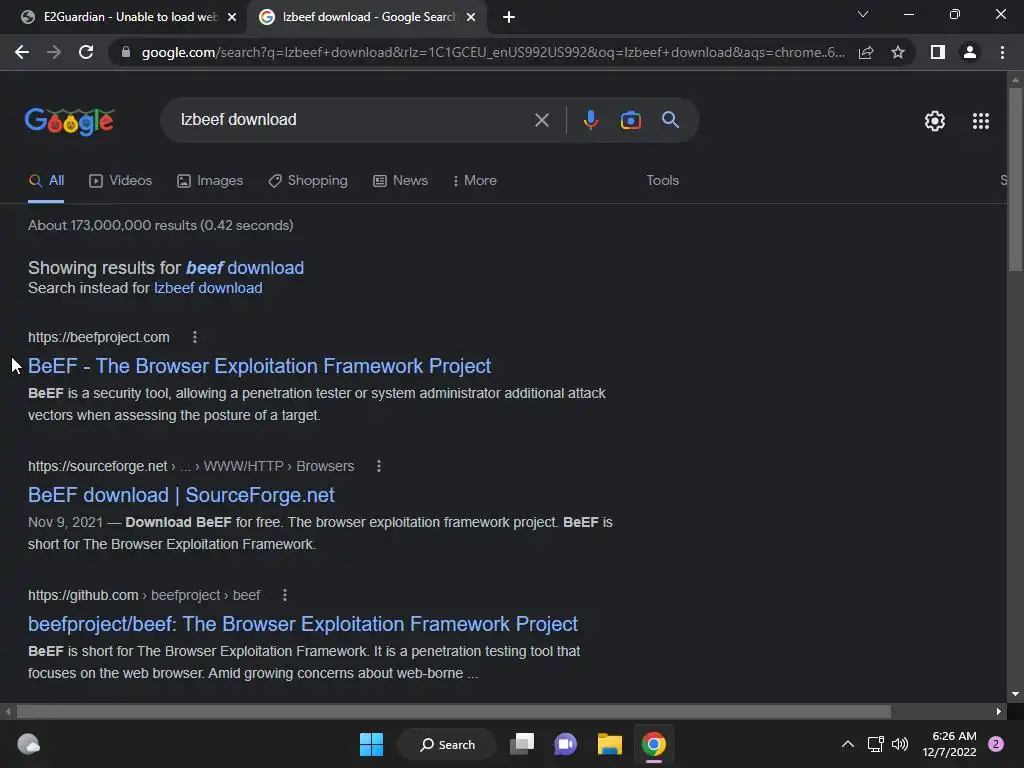
Task: Open the Chrome profile menu
Action: (970, 52)
